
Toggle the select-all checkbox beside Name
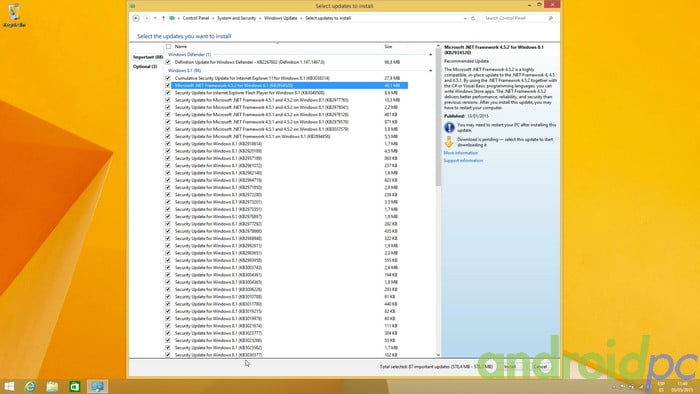coord(168,46)
